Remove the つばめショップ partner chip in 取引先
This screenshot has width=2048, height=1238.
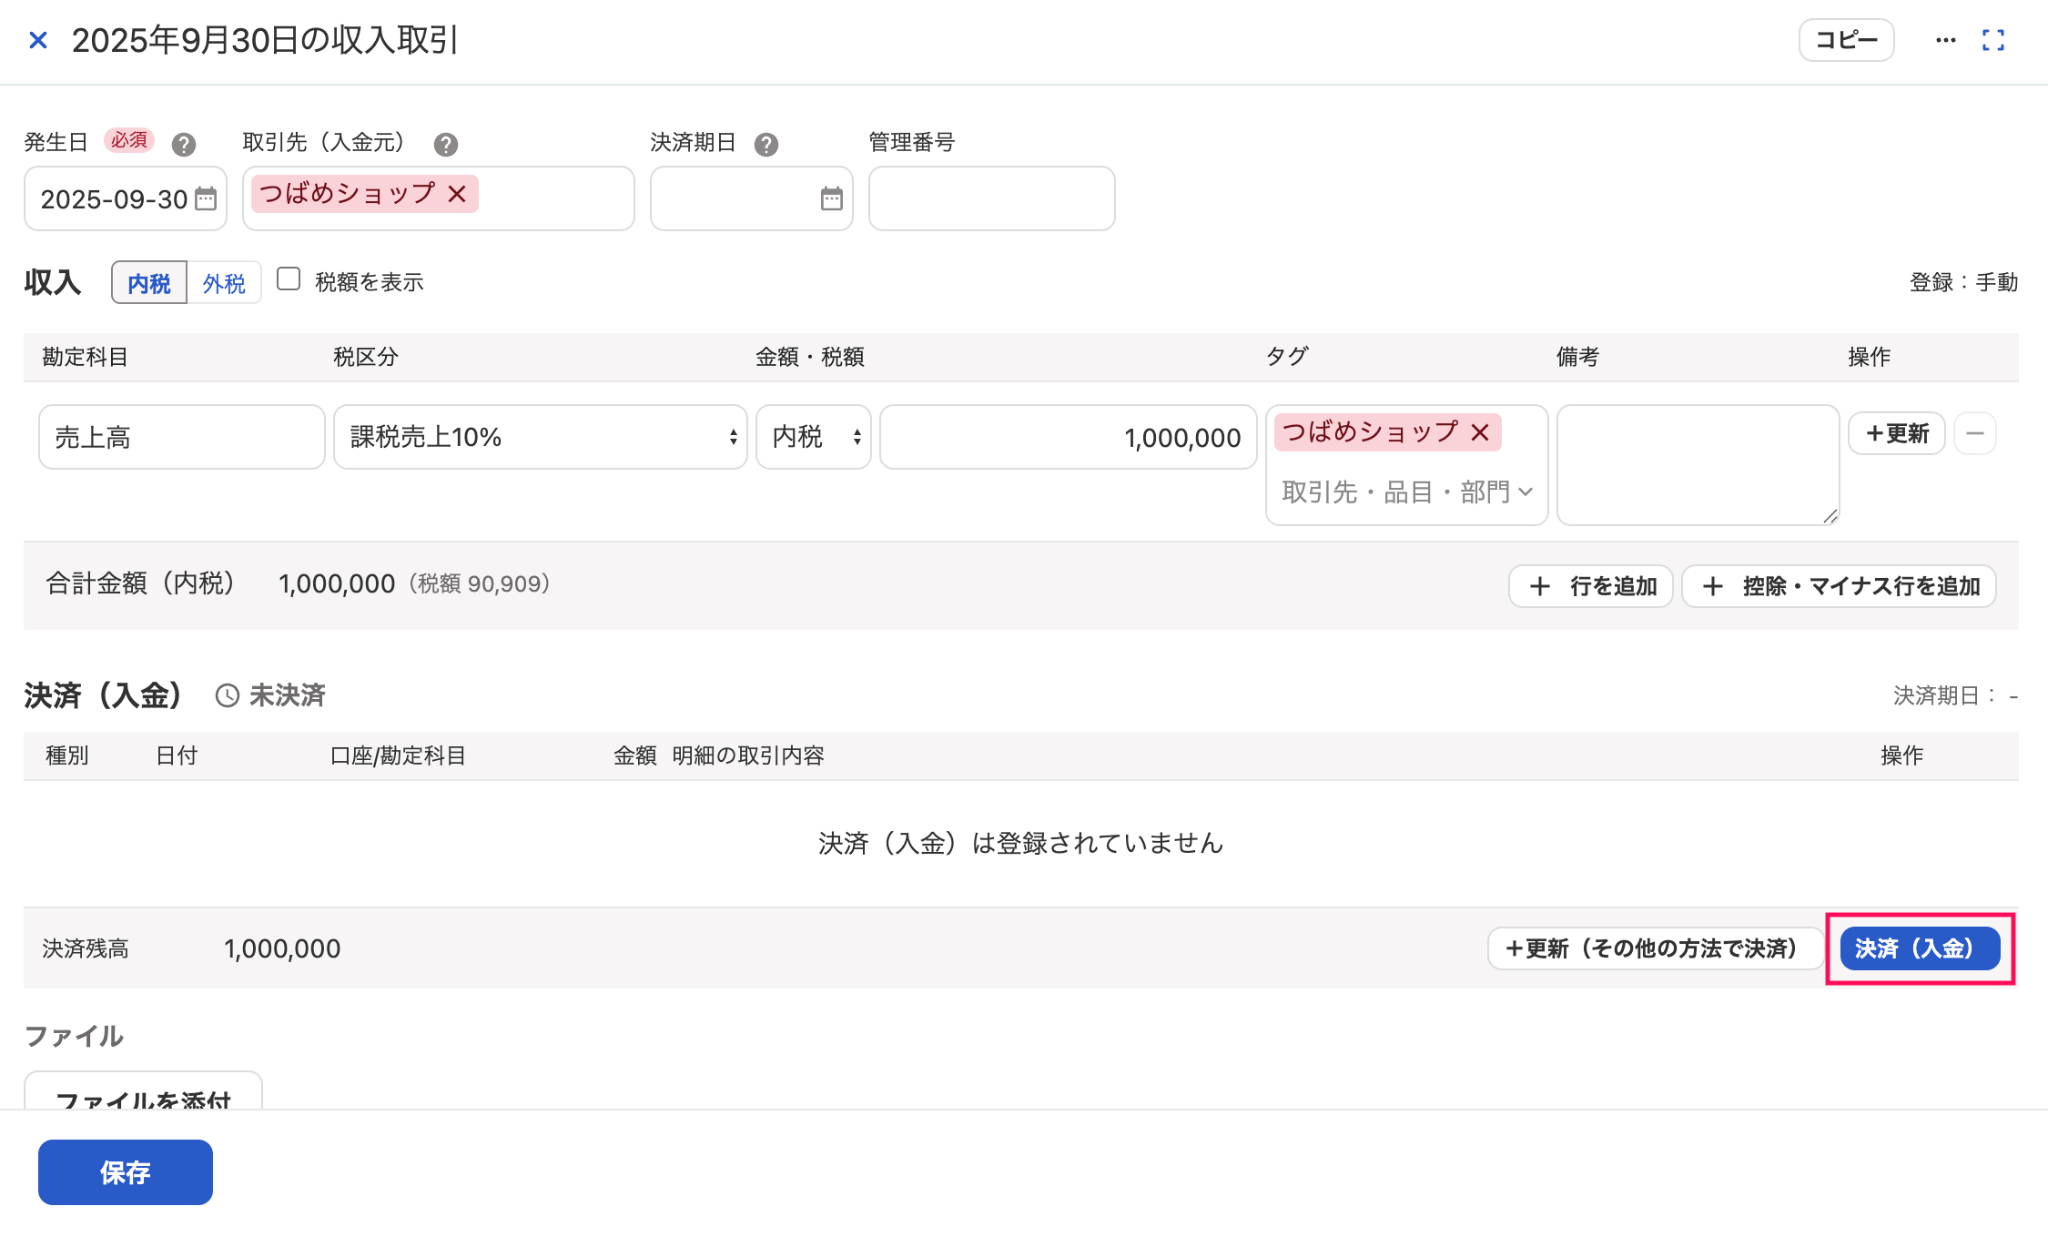(457, 193)
